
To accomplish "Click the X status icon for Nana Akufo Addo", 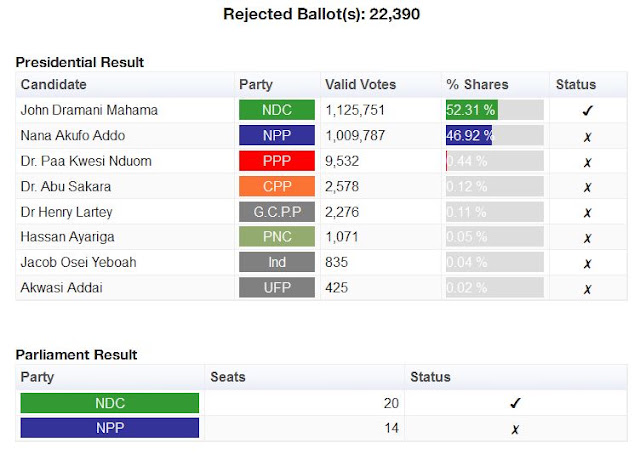I will click(x=587, y=137).
